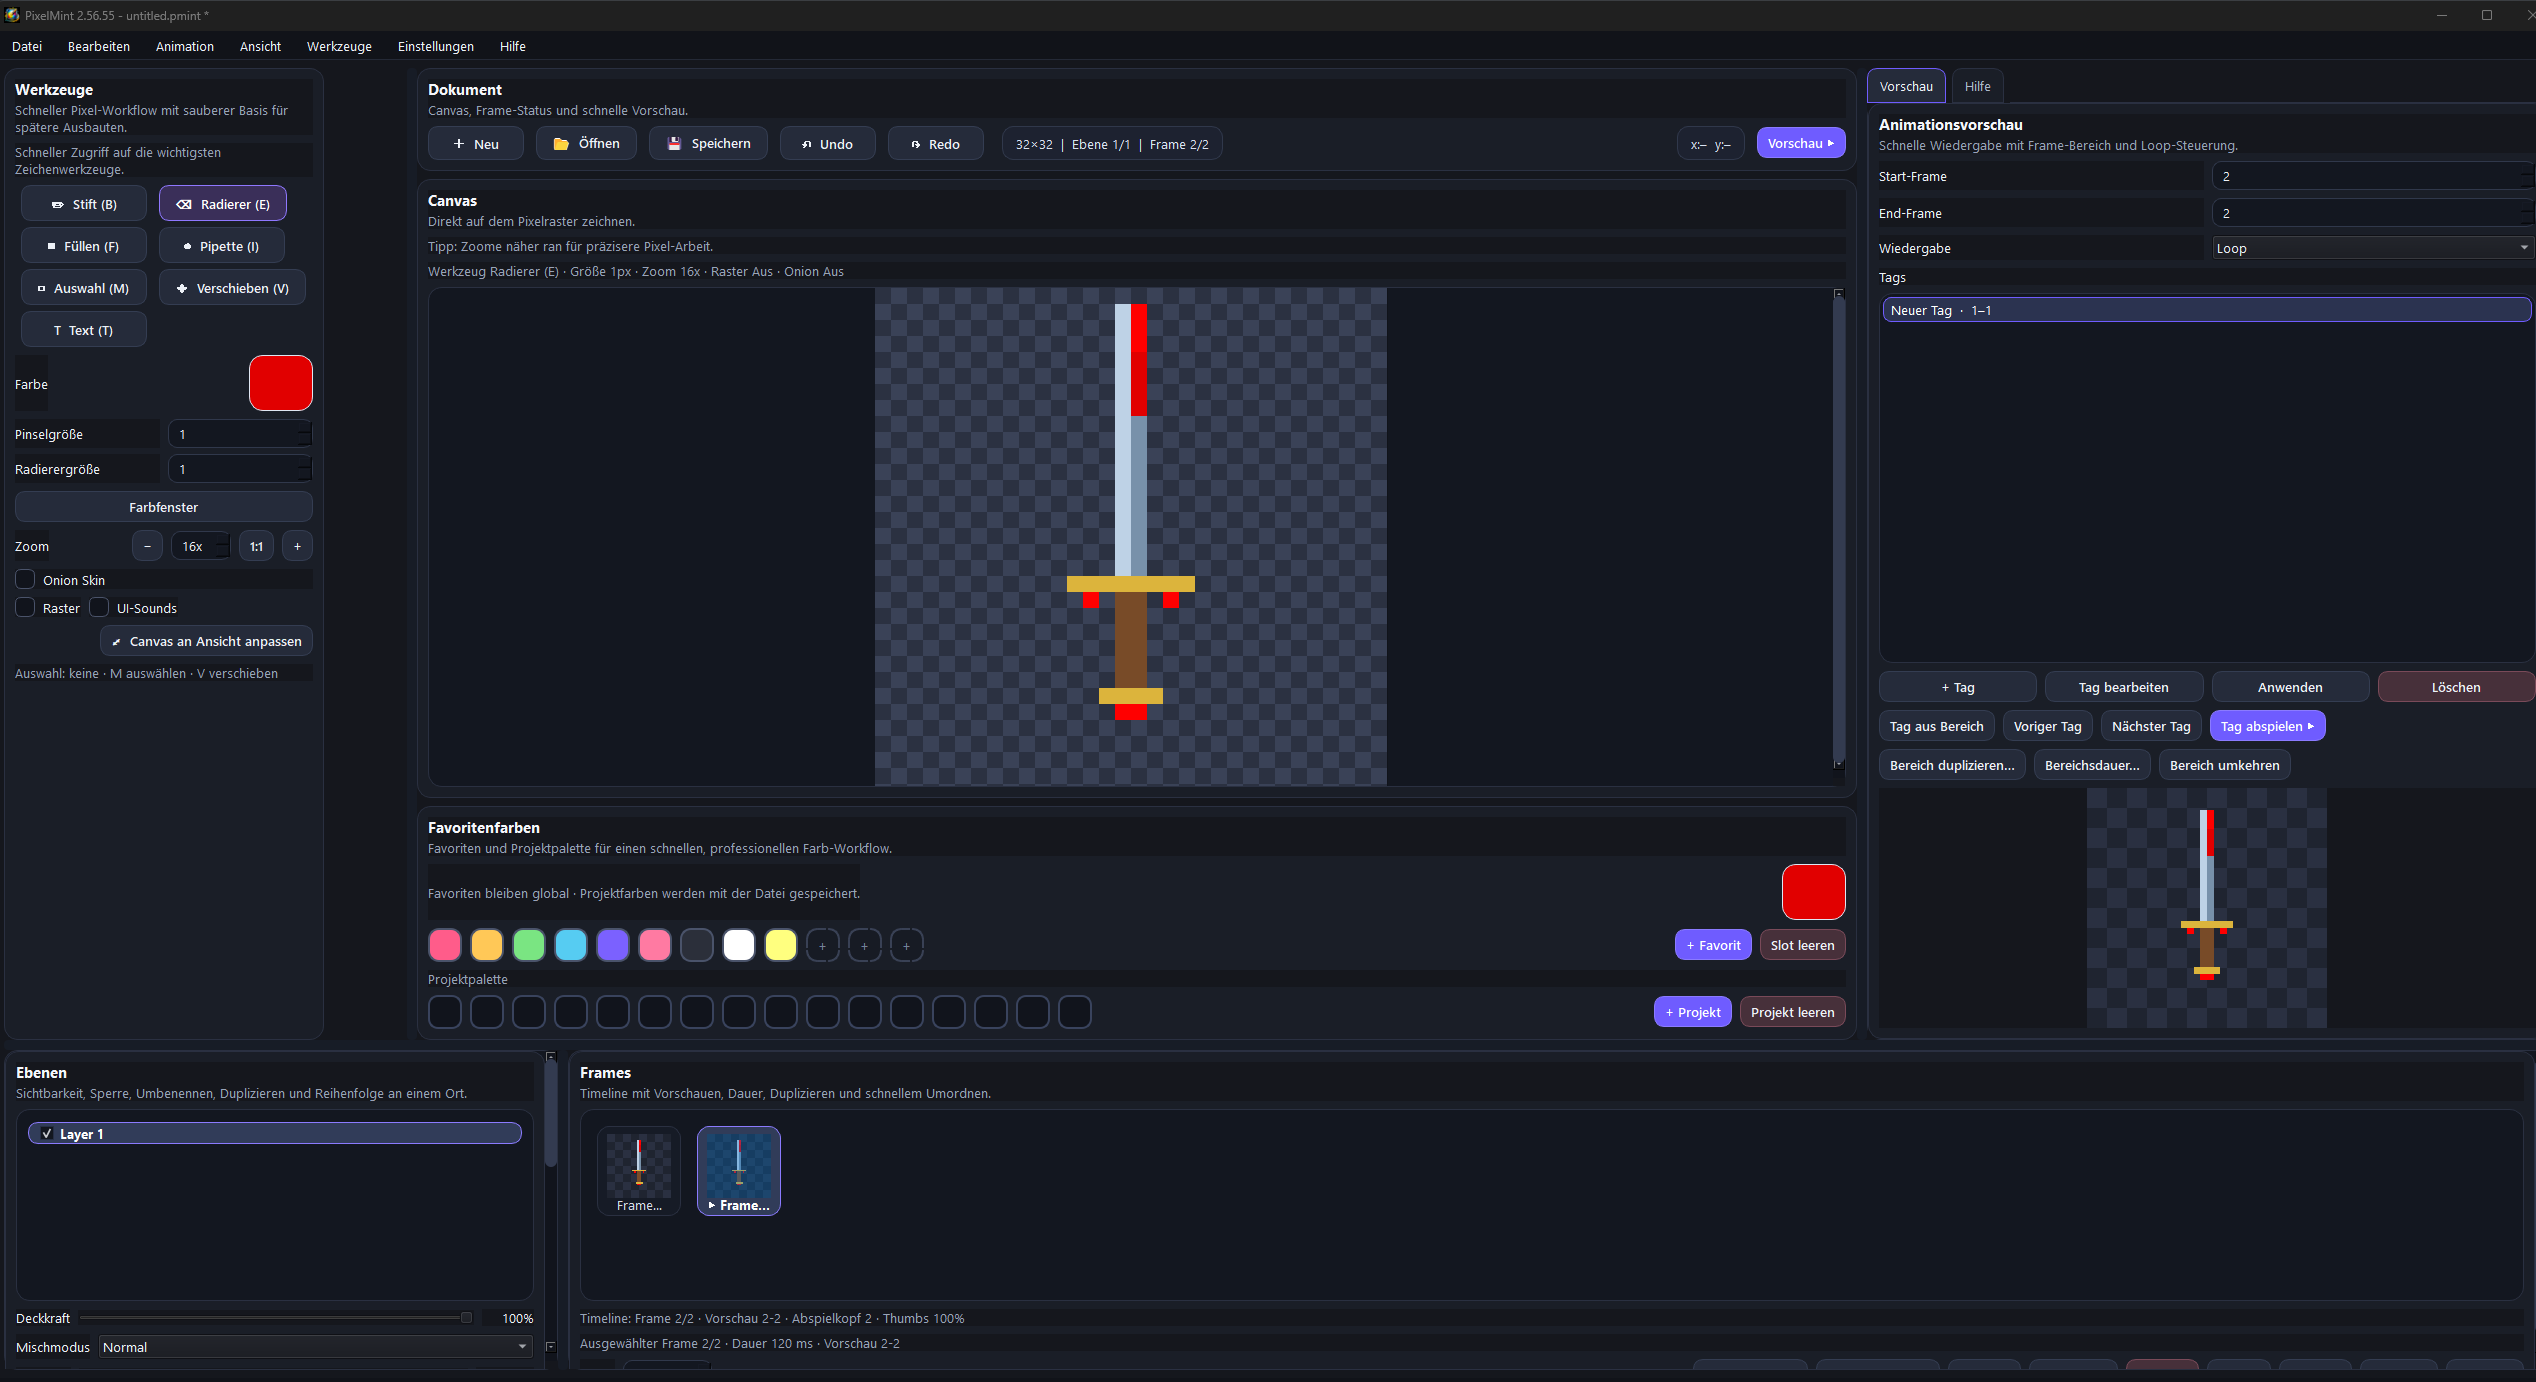The width and height of the screenshot is (2536, 1382).
Task: Select the first frame thumbnail
Action: (x=639, y=1170)
